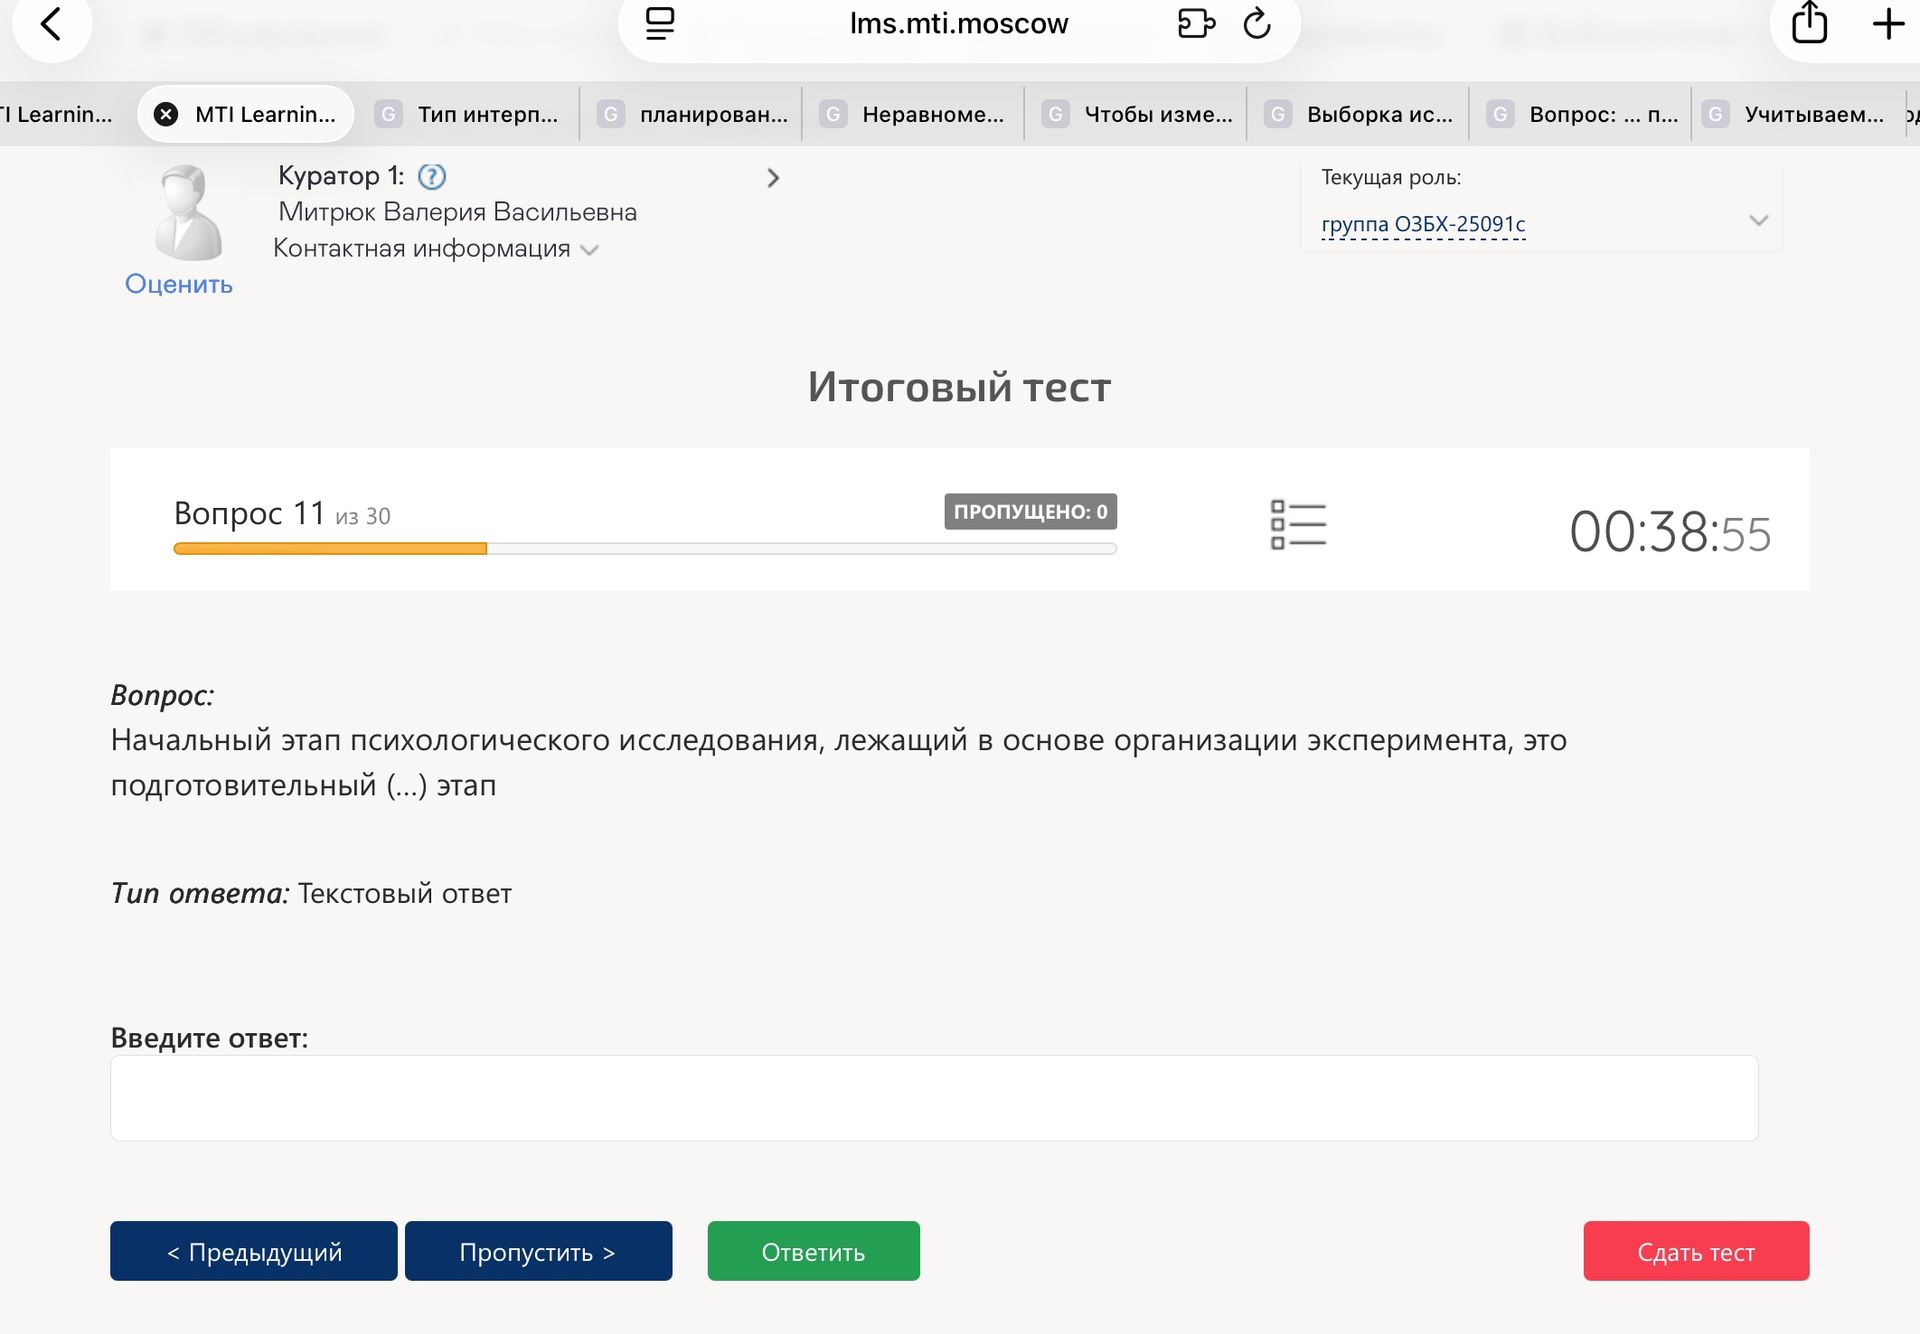Close the active MTI Learning tab
This screenshot has width=1920, height=1334.
(x=167, y=114)
